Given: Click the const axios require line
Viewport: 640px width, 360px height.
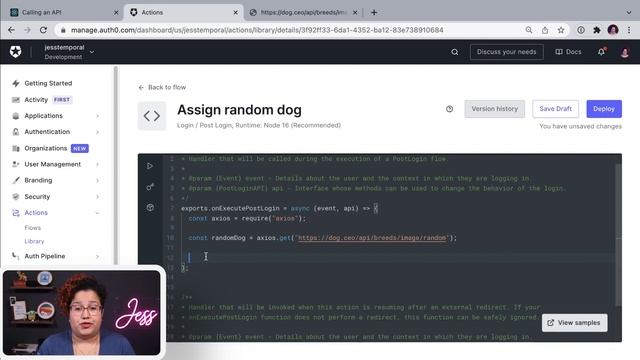Looking at the screenshot, I should (x=247, y=218).
